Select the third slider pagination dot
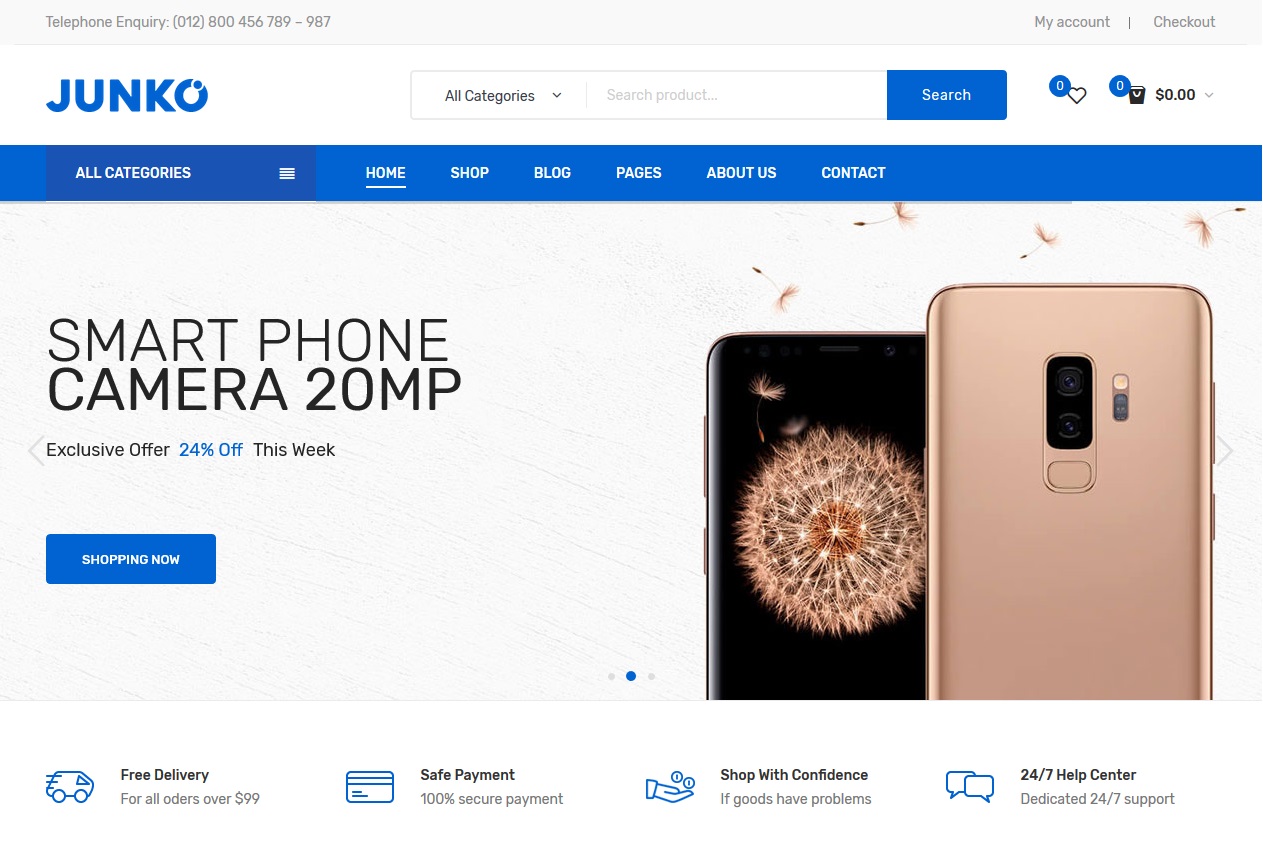Viewport: 1263px width, 849px height. point(652,677)
